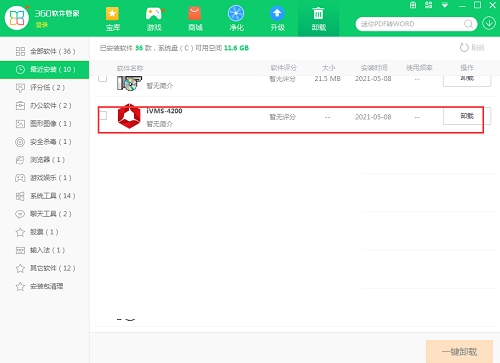500x363 pixels.
Task: Open the 其它软件 (12) category
Action: 45,268
